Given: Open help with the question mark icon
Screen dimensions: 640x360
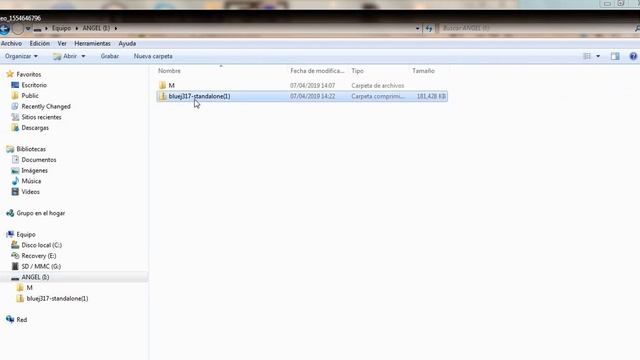Looking at the screenshot, I should coord(633,56).
